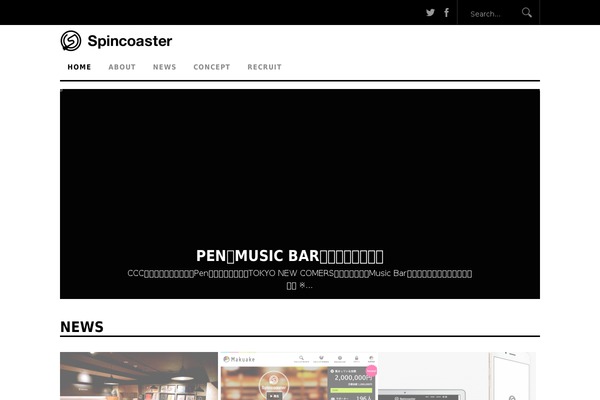The width and height of the screenshot is (600, 400).
Task: Click the magnifying glass search icon
Action: pos(527,13)
